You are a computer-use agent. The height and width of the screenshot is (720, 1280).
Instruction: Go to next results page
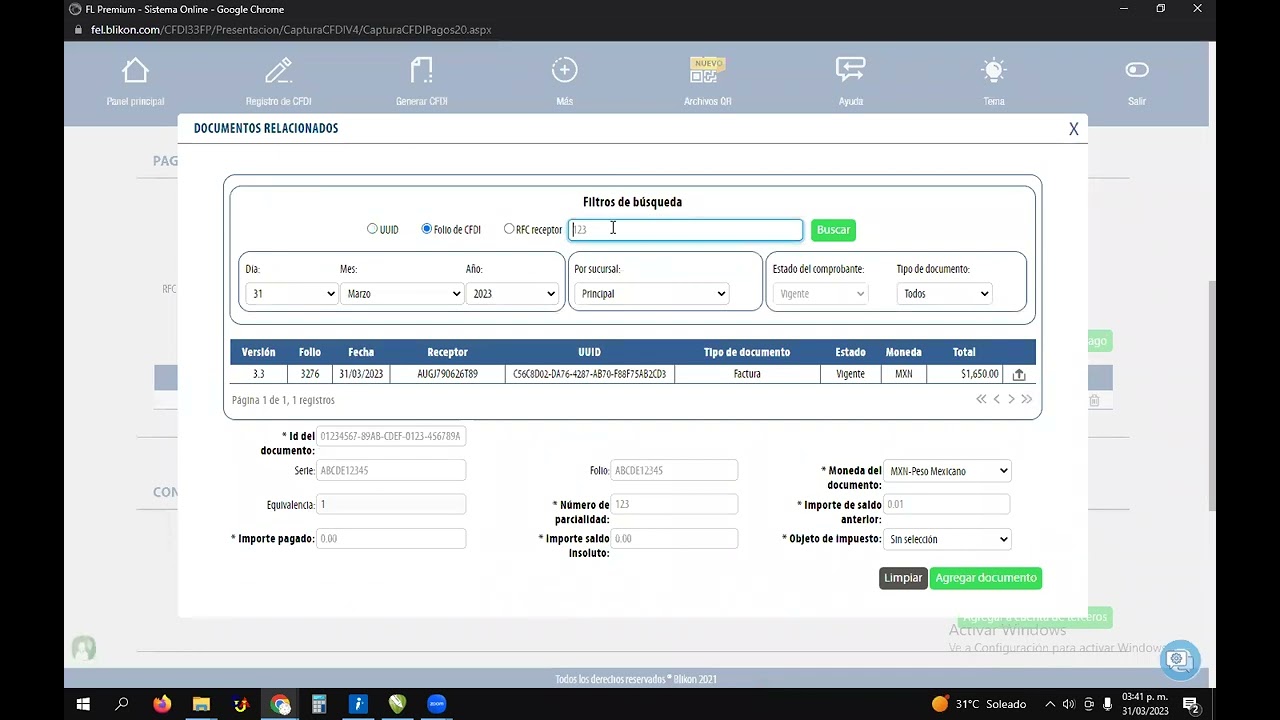[x=1011, y=400]
